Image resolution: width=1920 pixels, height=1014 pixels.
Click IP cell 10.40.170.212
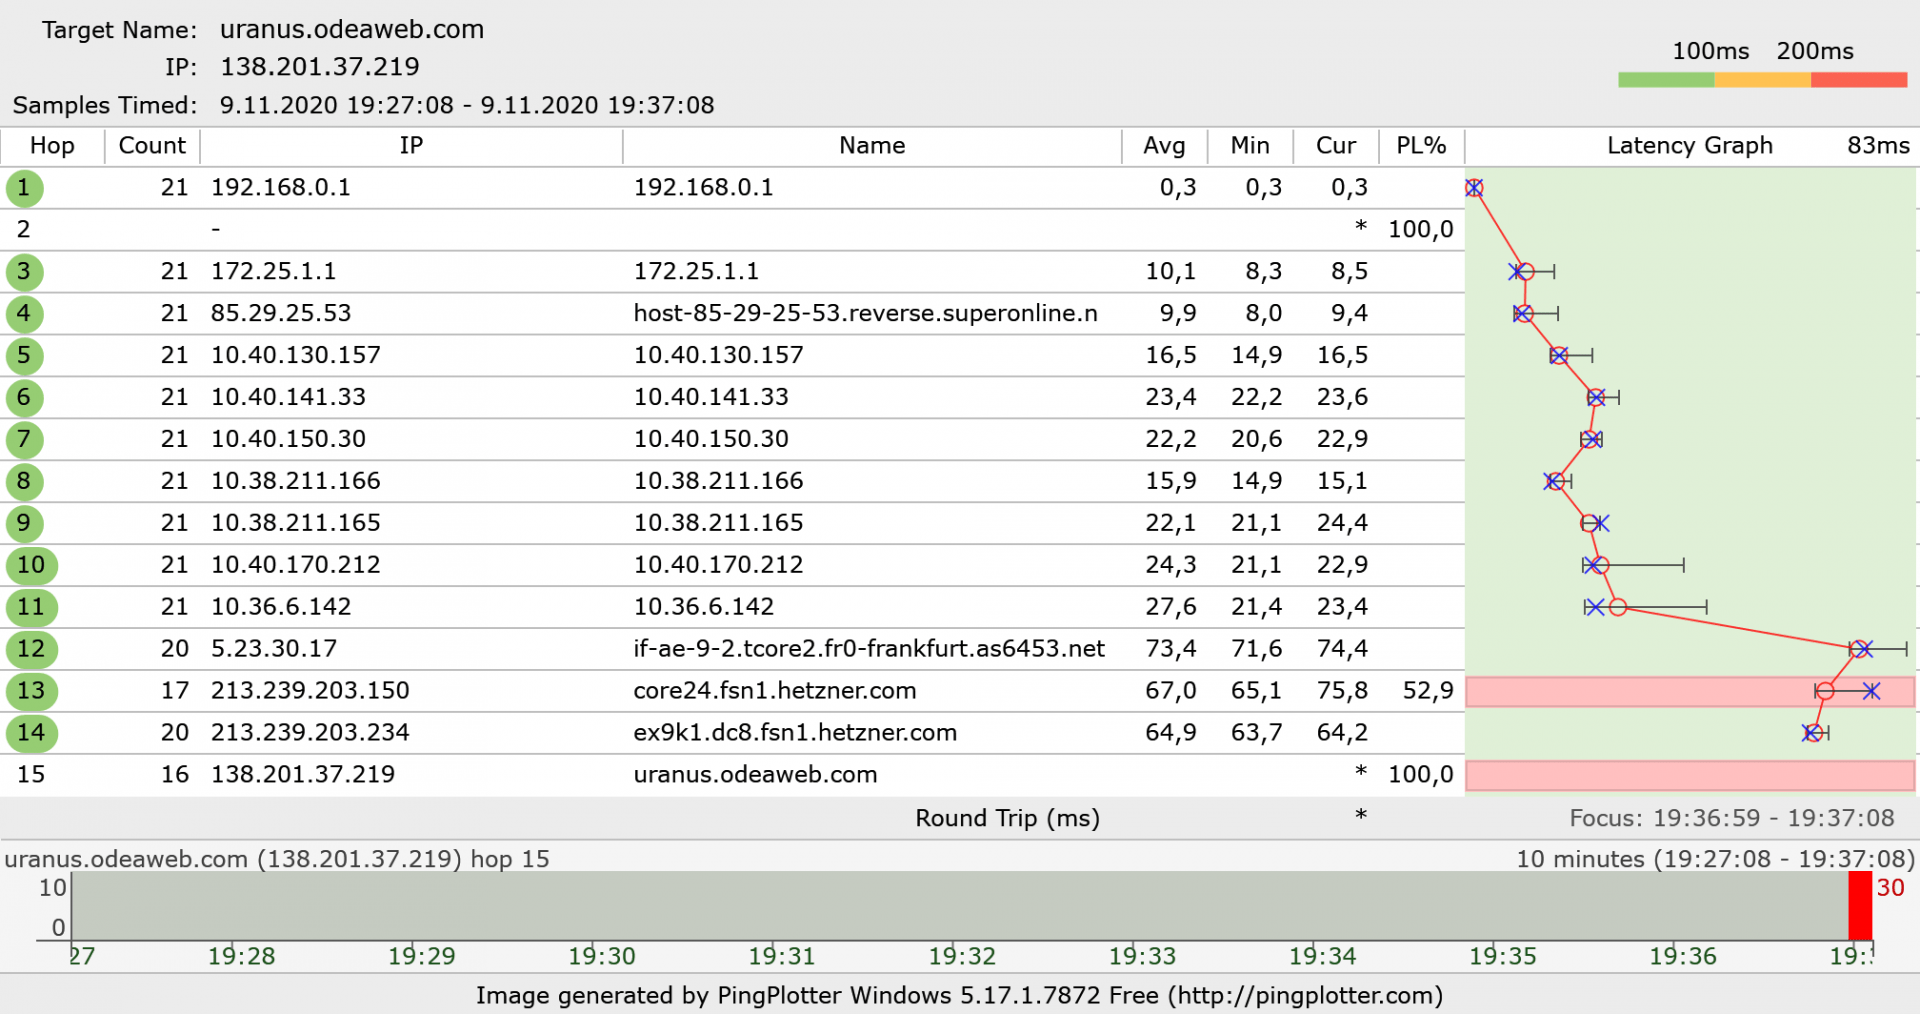tap(296, 566)
